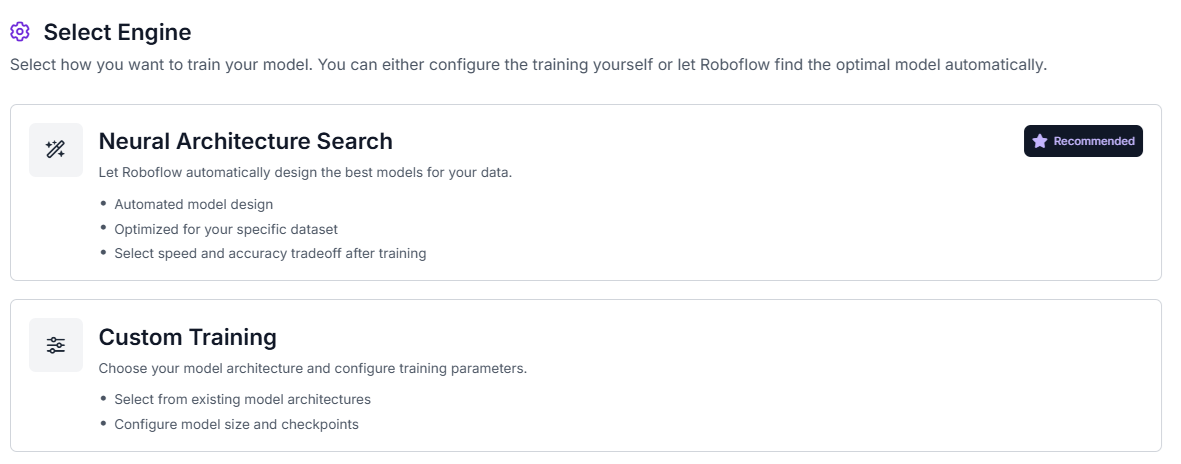Image resolution: width=1181 pixels, height=464 pixels.
Task: Click 'Configure model size and checkpoints' bullet
Action: (237, 424)
